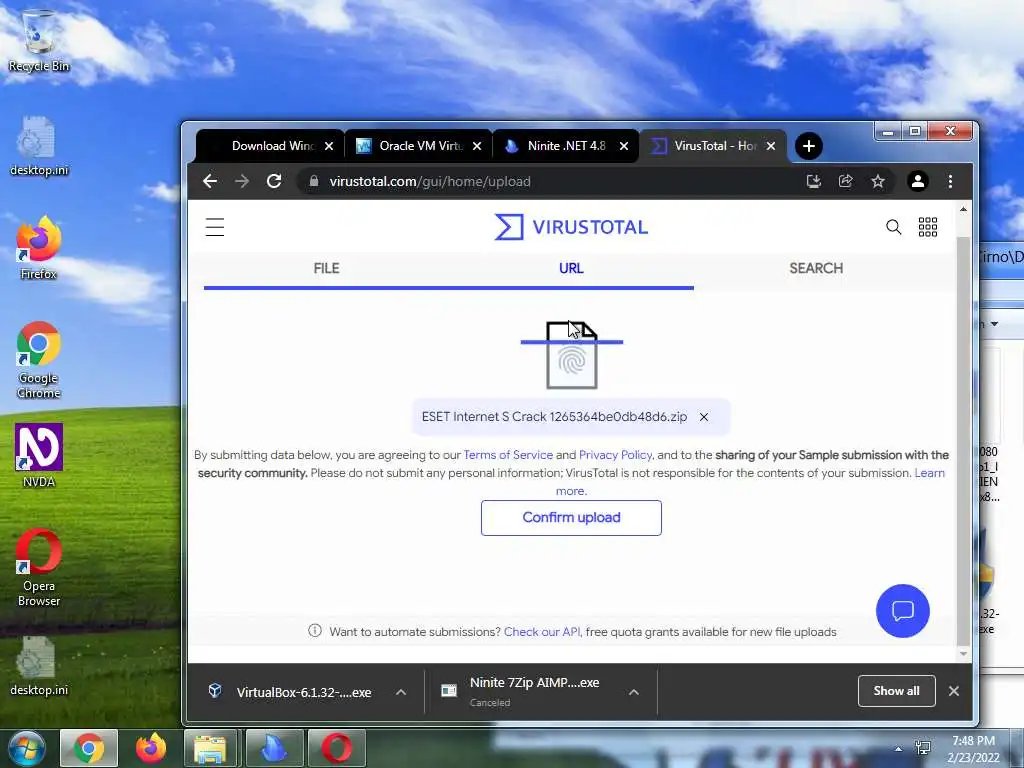This screenshot has width=1024, height=768.
Task: Show all downloads
Action: tap(896, 691)
